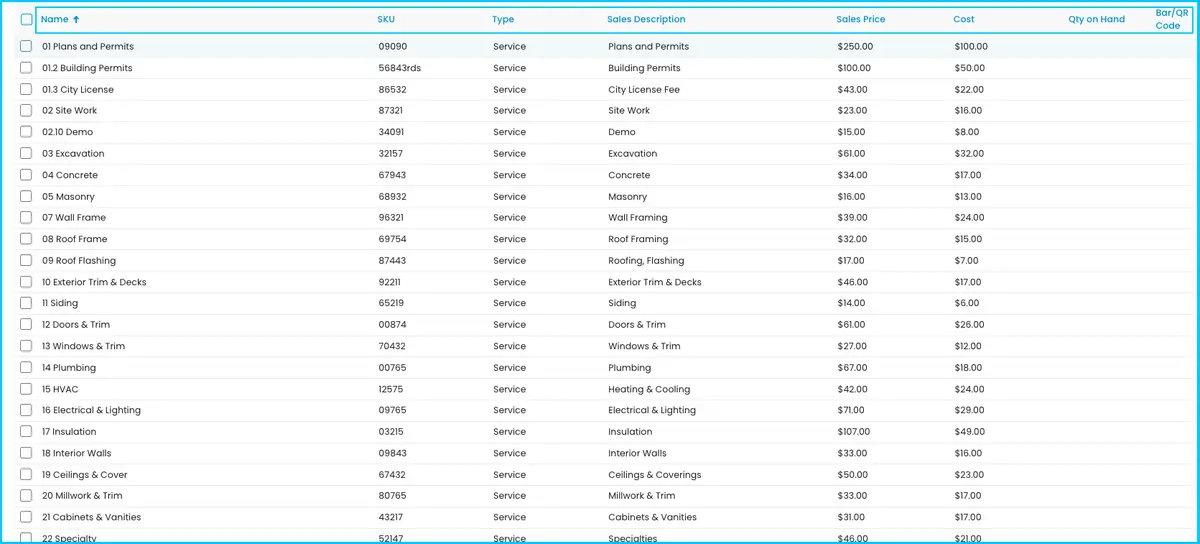1200x544 pixels.
Task: Sort by the Name column header
Action: 55,19
